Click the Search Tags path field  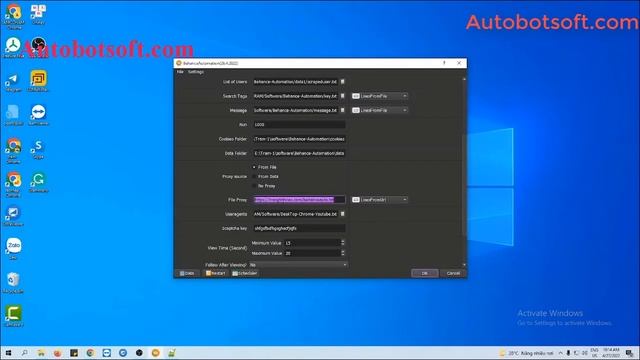click(296, 96)
